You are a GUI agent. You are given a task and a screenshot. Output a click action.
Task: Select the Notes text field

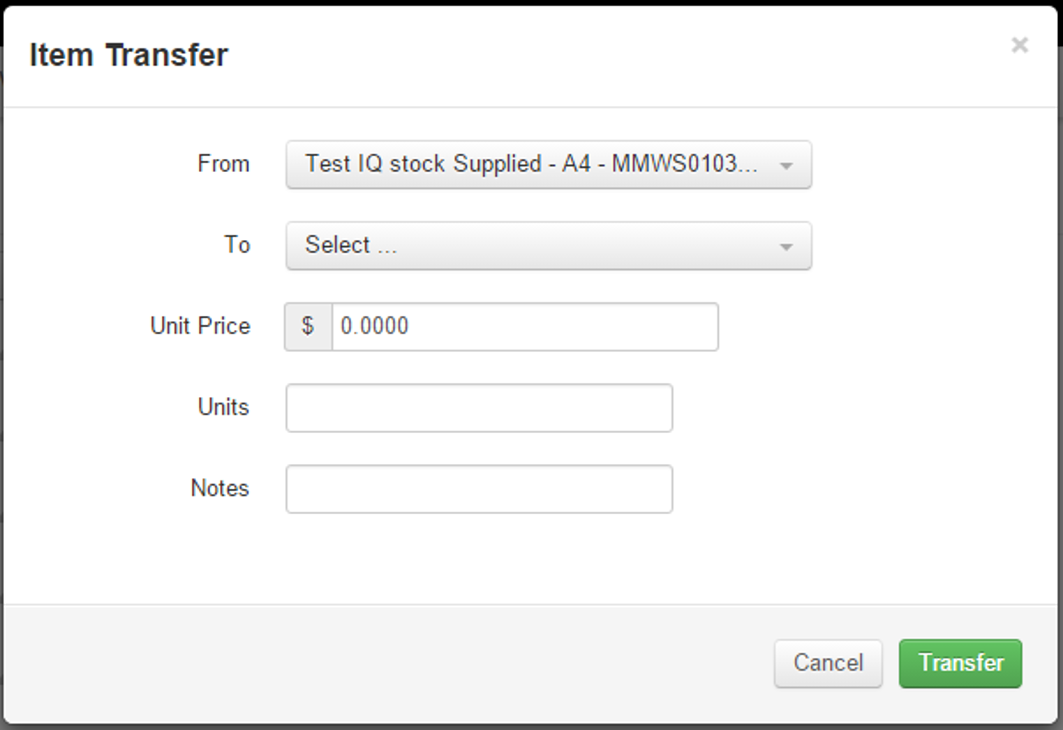[479, 489]
